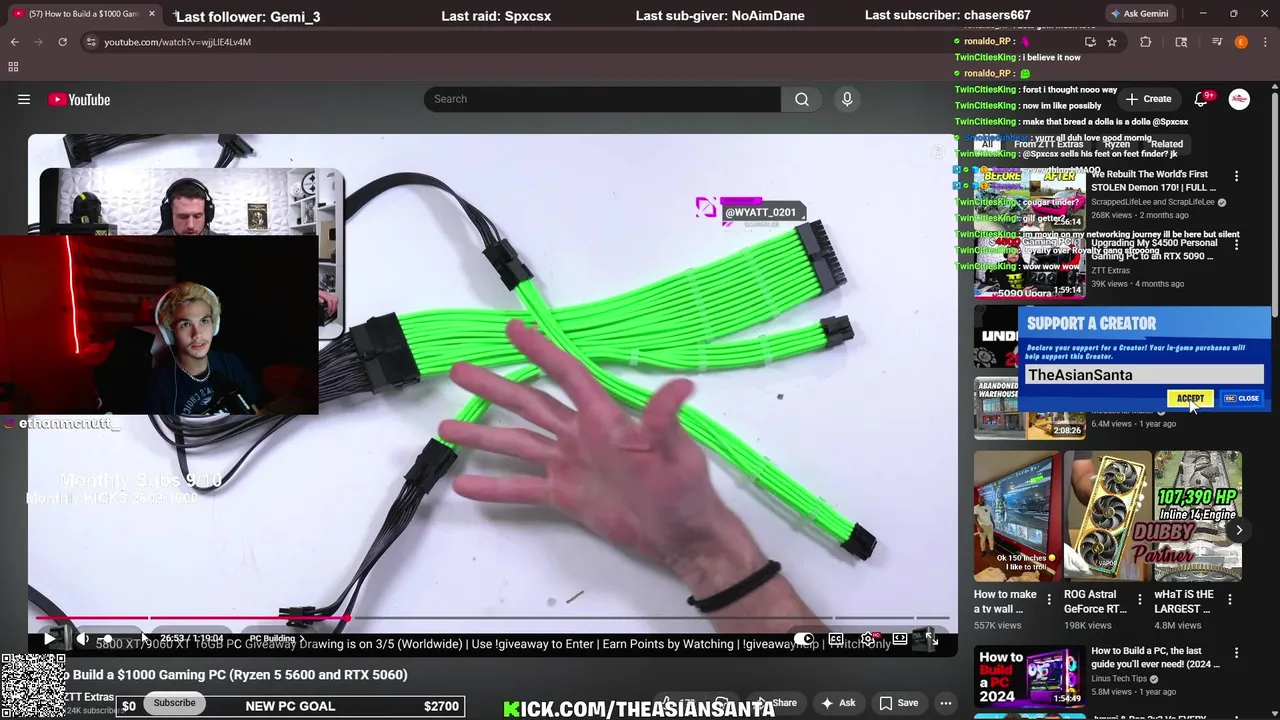The image size is (1280, 720).
Task: Play the paused video
Action: pos(49,638)
